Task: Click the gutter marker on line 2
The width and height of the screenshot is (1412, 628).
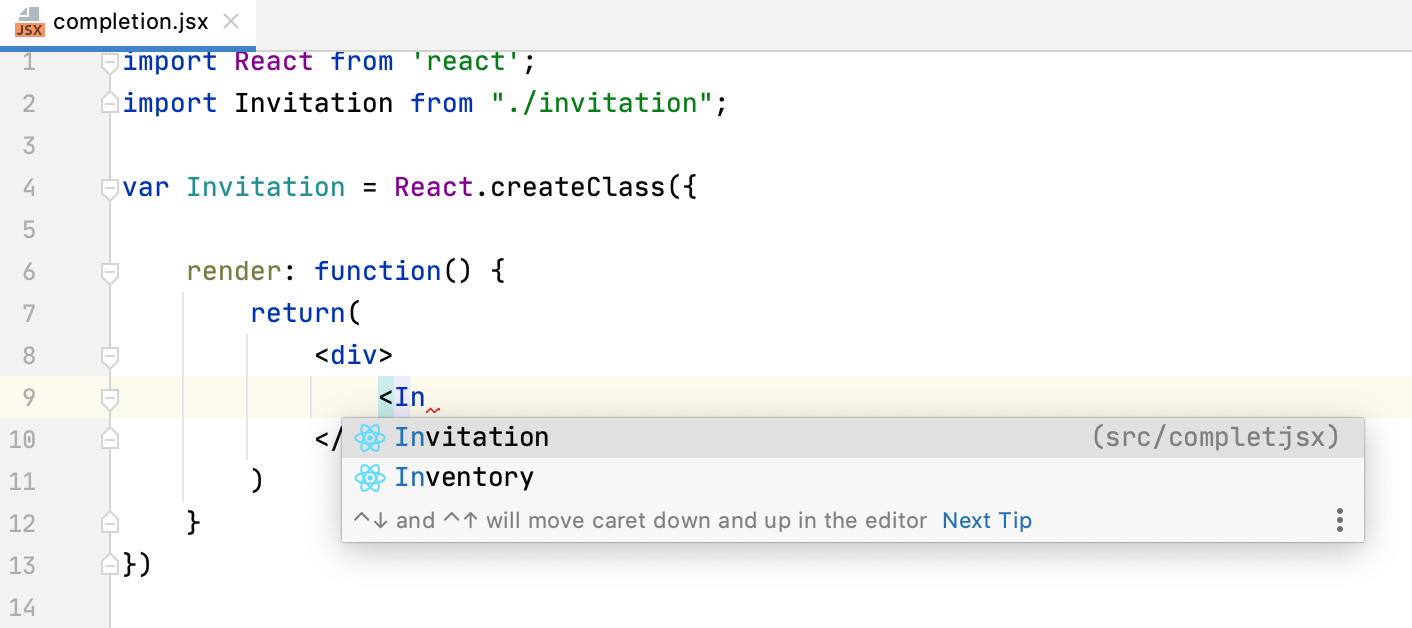Action: coord(109,103)
